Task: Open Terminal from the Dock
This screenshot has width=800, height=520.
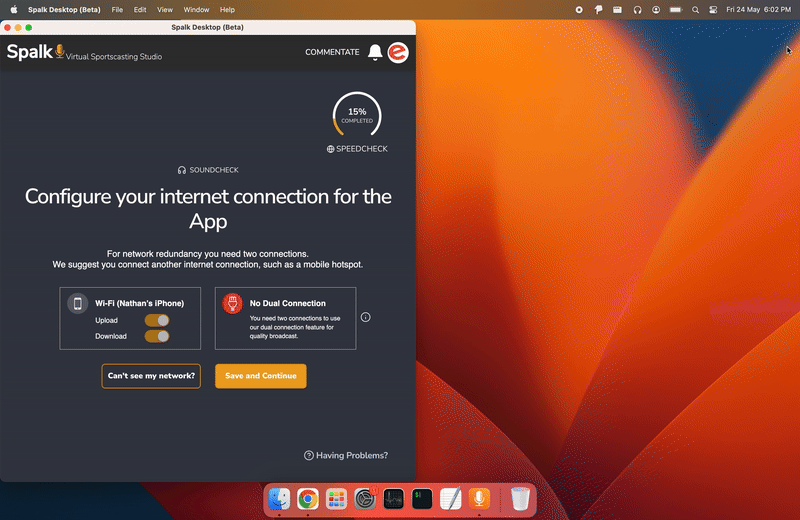Action: (422, 499)
